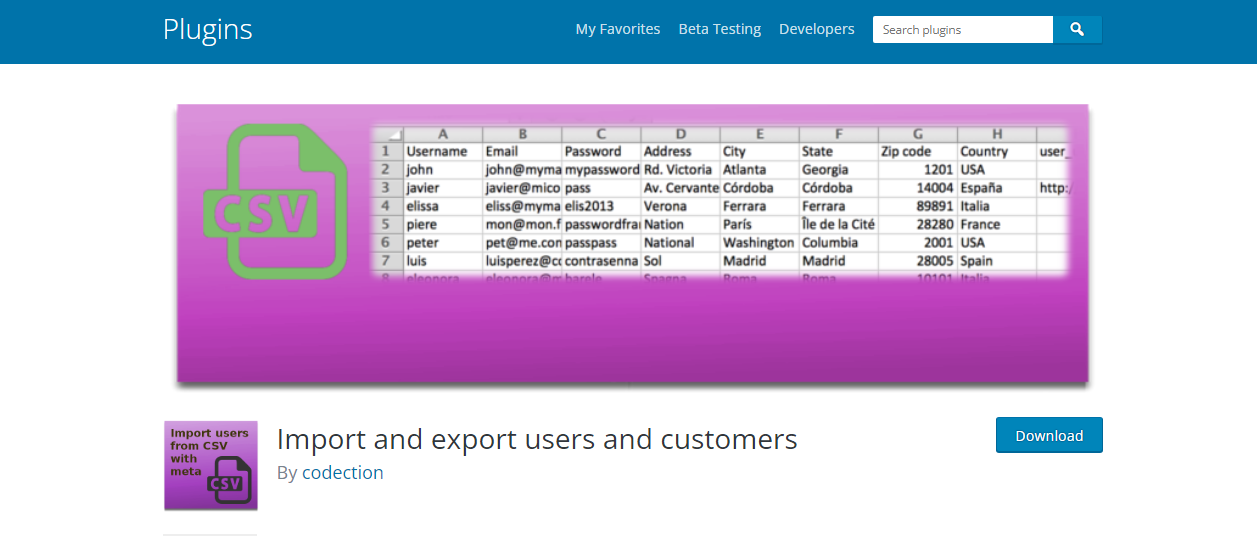Focus the Search plugins input field
This screenshot has height=536, width=1257.
point(962,30)
